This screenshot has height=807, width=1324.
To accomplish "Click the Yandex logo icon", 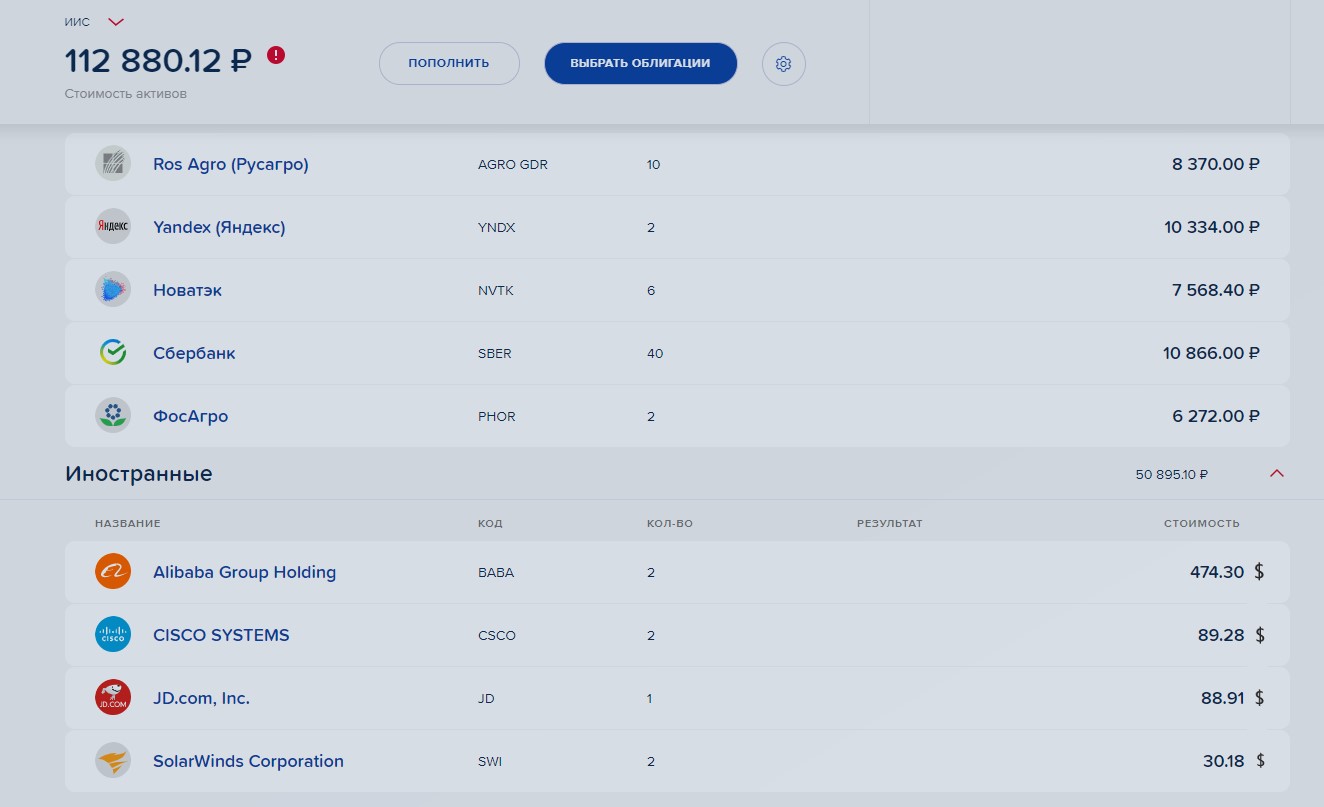I will [113, 227].
